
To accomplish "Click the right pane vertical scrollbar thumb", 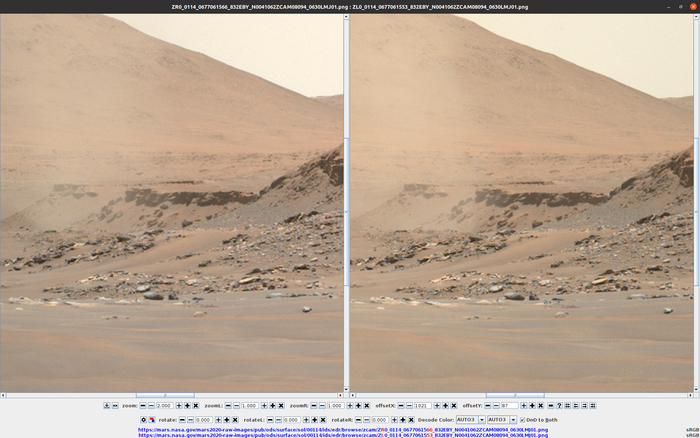I will tap(696, 212).
